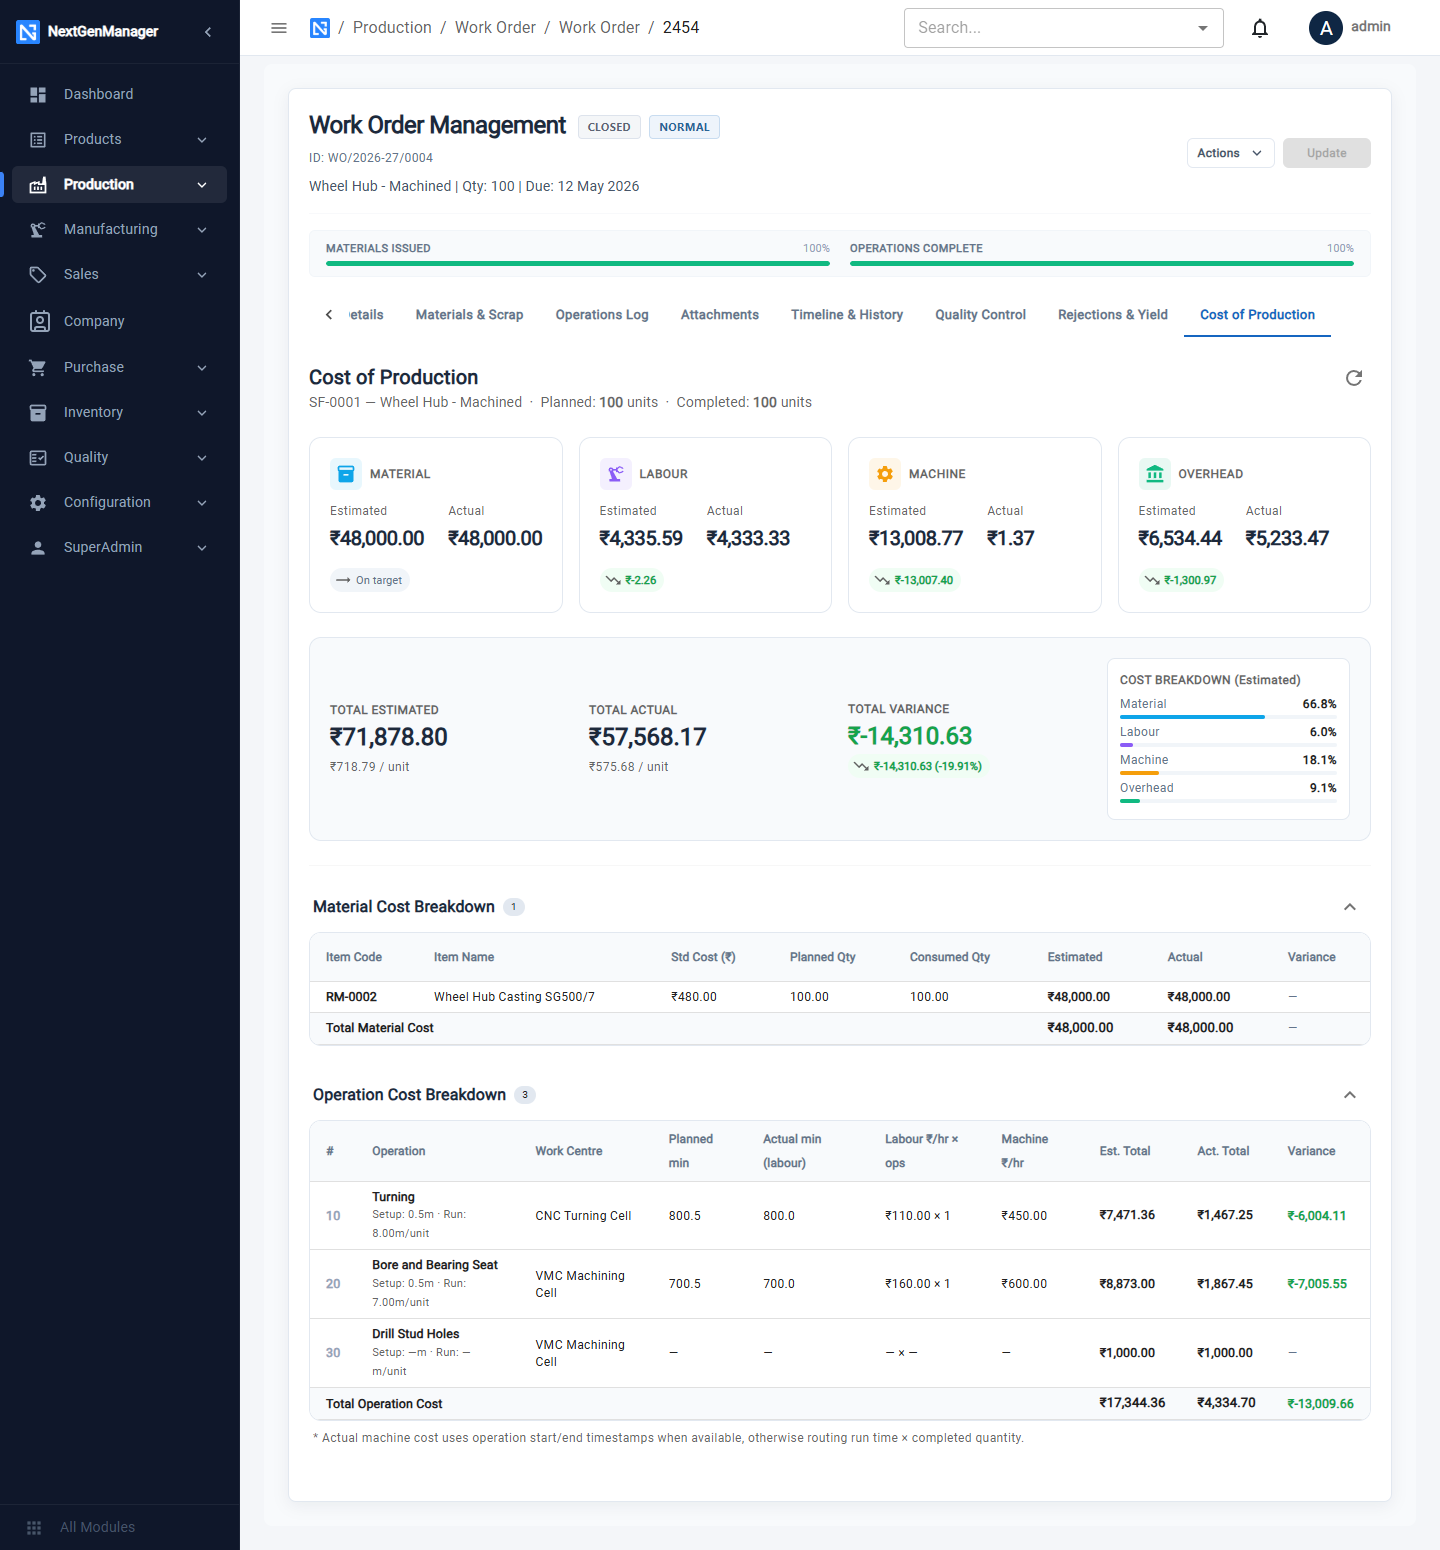Screen dimensions: 1440x1550
Task: Click the RM-0002 item code cell
Action: coord(351,997)
